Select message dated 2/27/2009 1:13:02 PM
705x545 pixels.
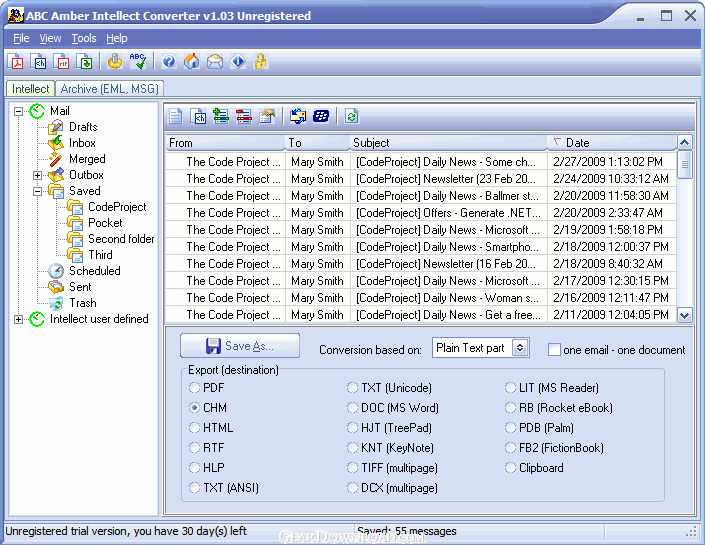pyautogui.click(x=421, y=161)
